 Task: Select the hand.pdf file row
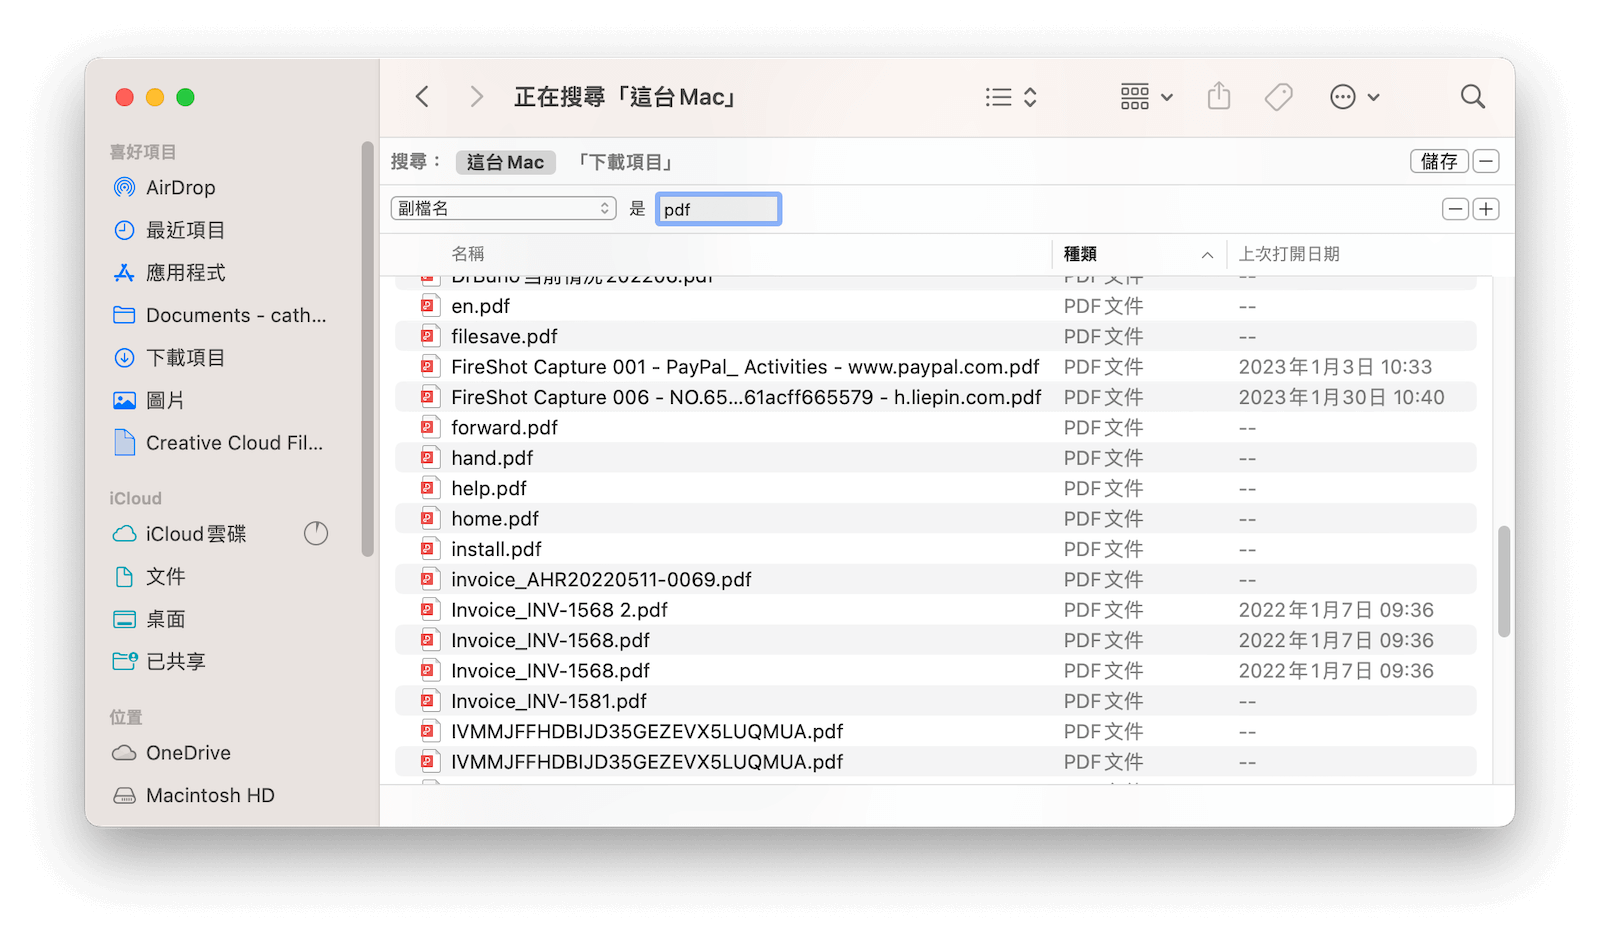coord(935,458)
